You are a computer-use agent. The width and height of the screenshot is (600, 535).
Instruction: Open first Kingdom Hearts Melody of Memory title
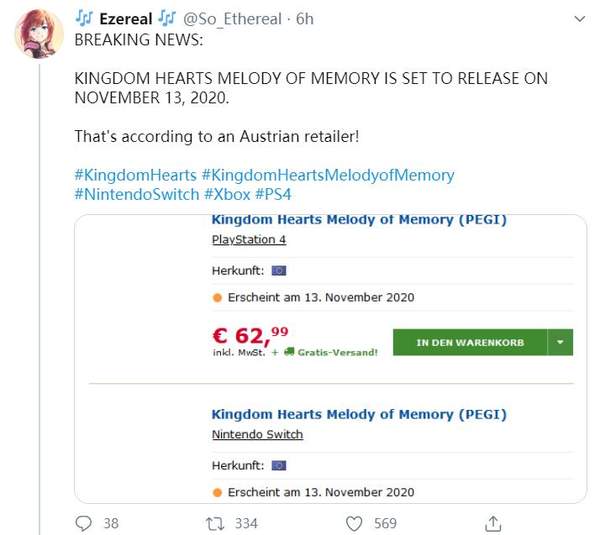pyautogui.click(x=359, y=219)
